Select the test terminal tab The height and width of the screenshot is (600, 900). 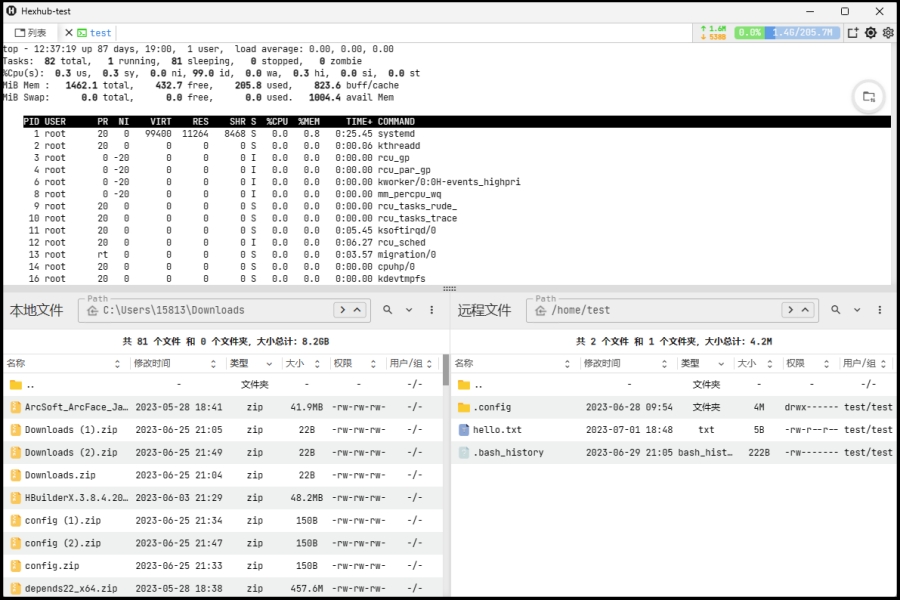95,33
